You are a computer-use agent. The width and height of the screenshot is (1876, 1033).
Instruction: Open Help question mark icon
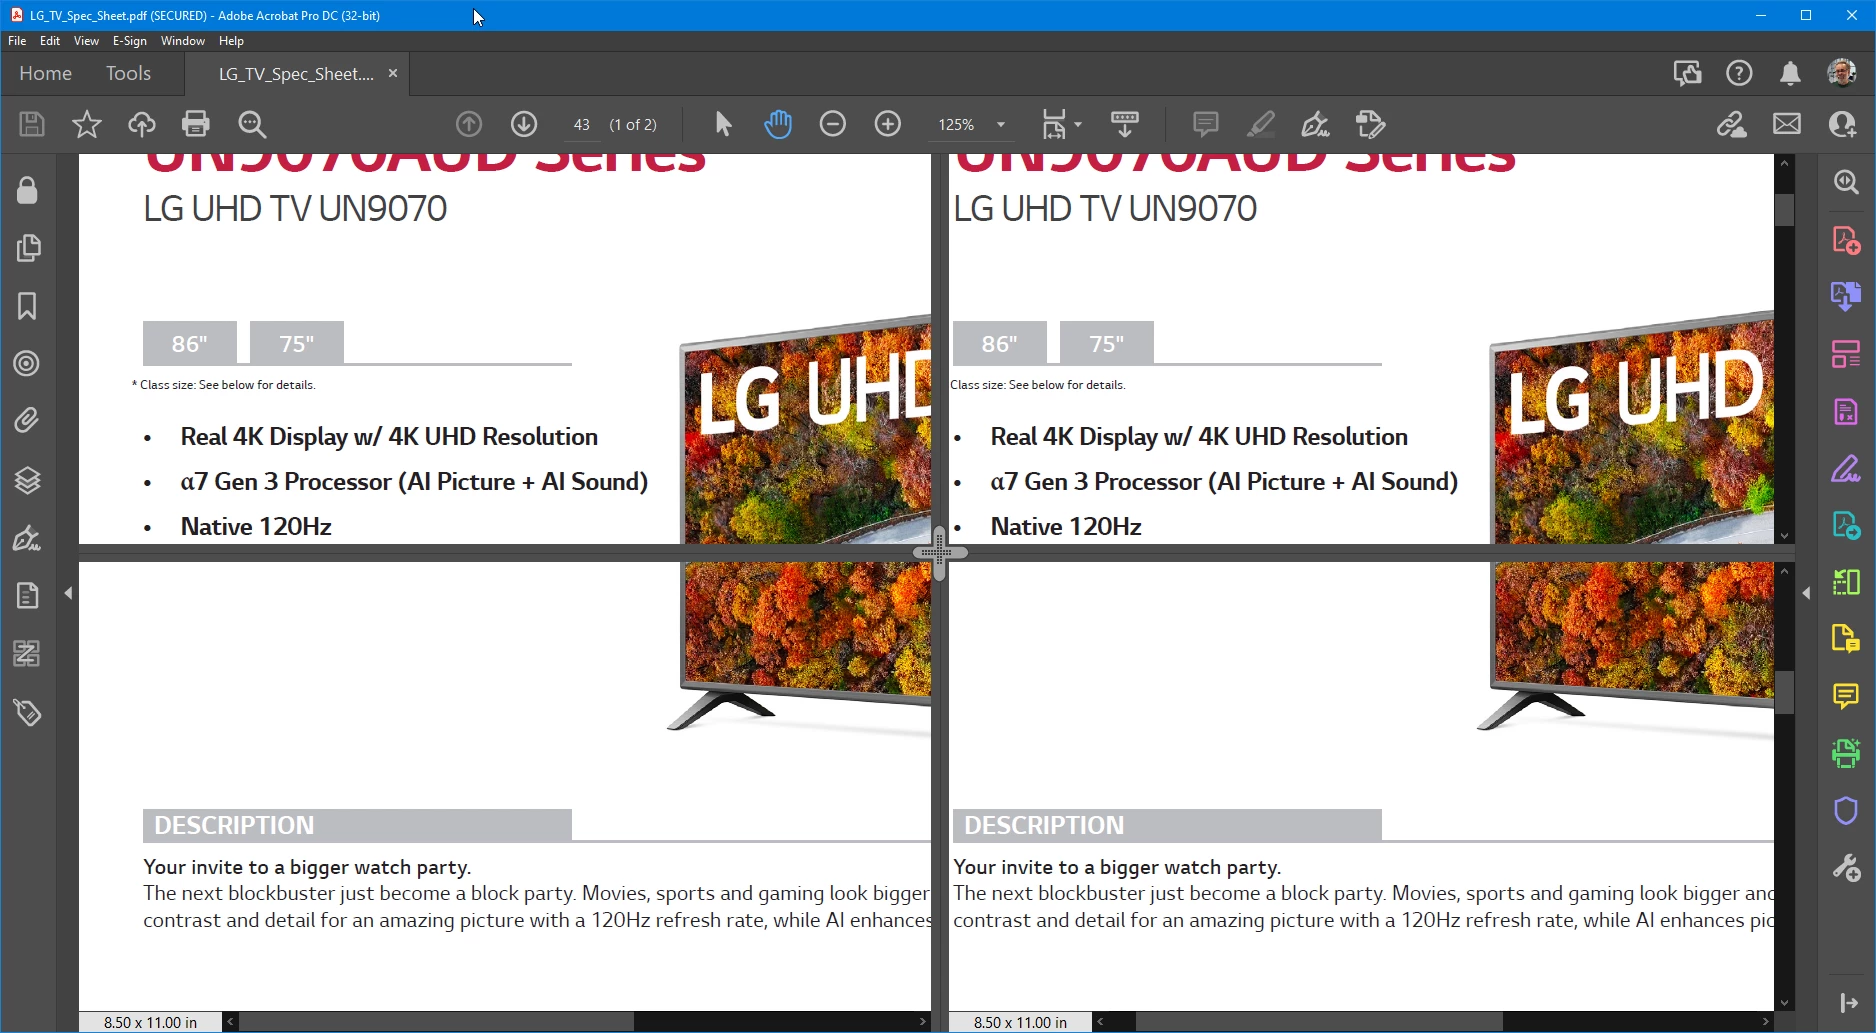pos(1739,73)
